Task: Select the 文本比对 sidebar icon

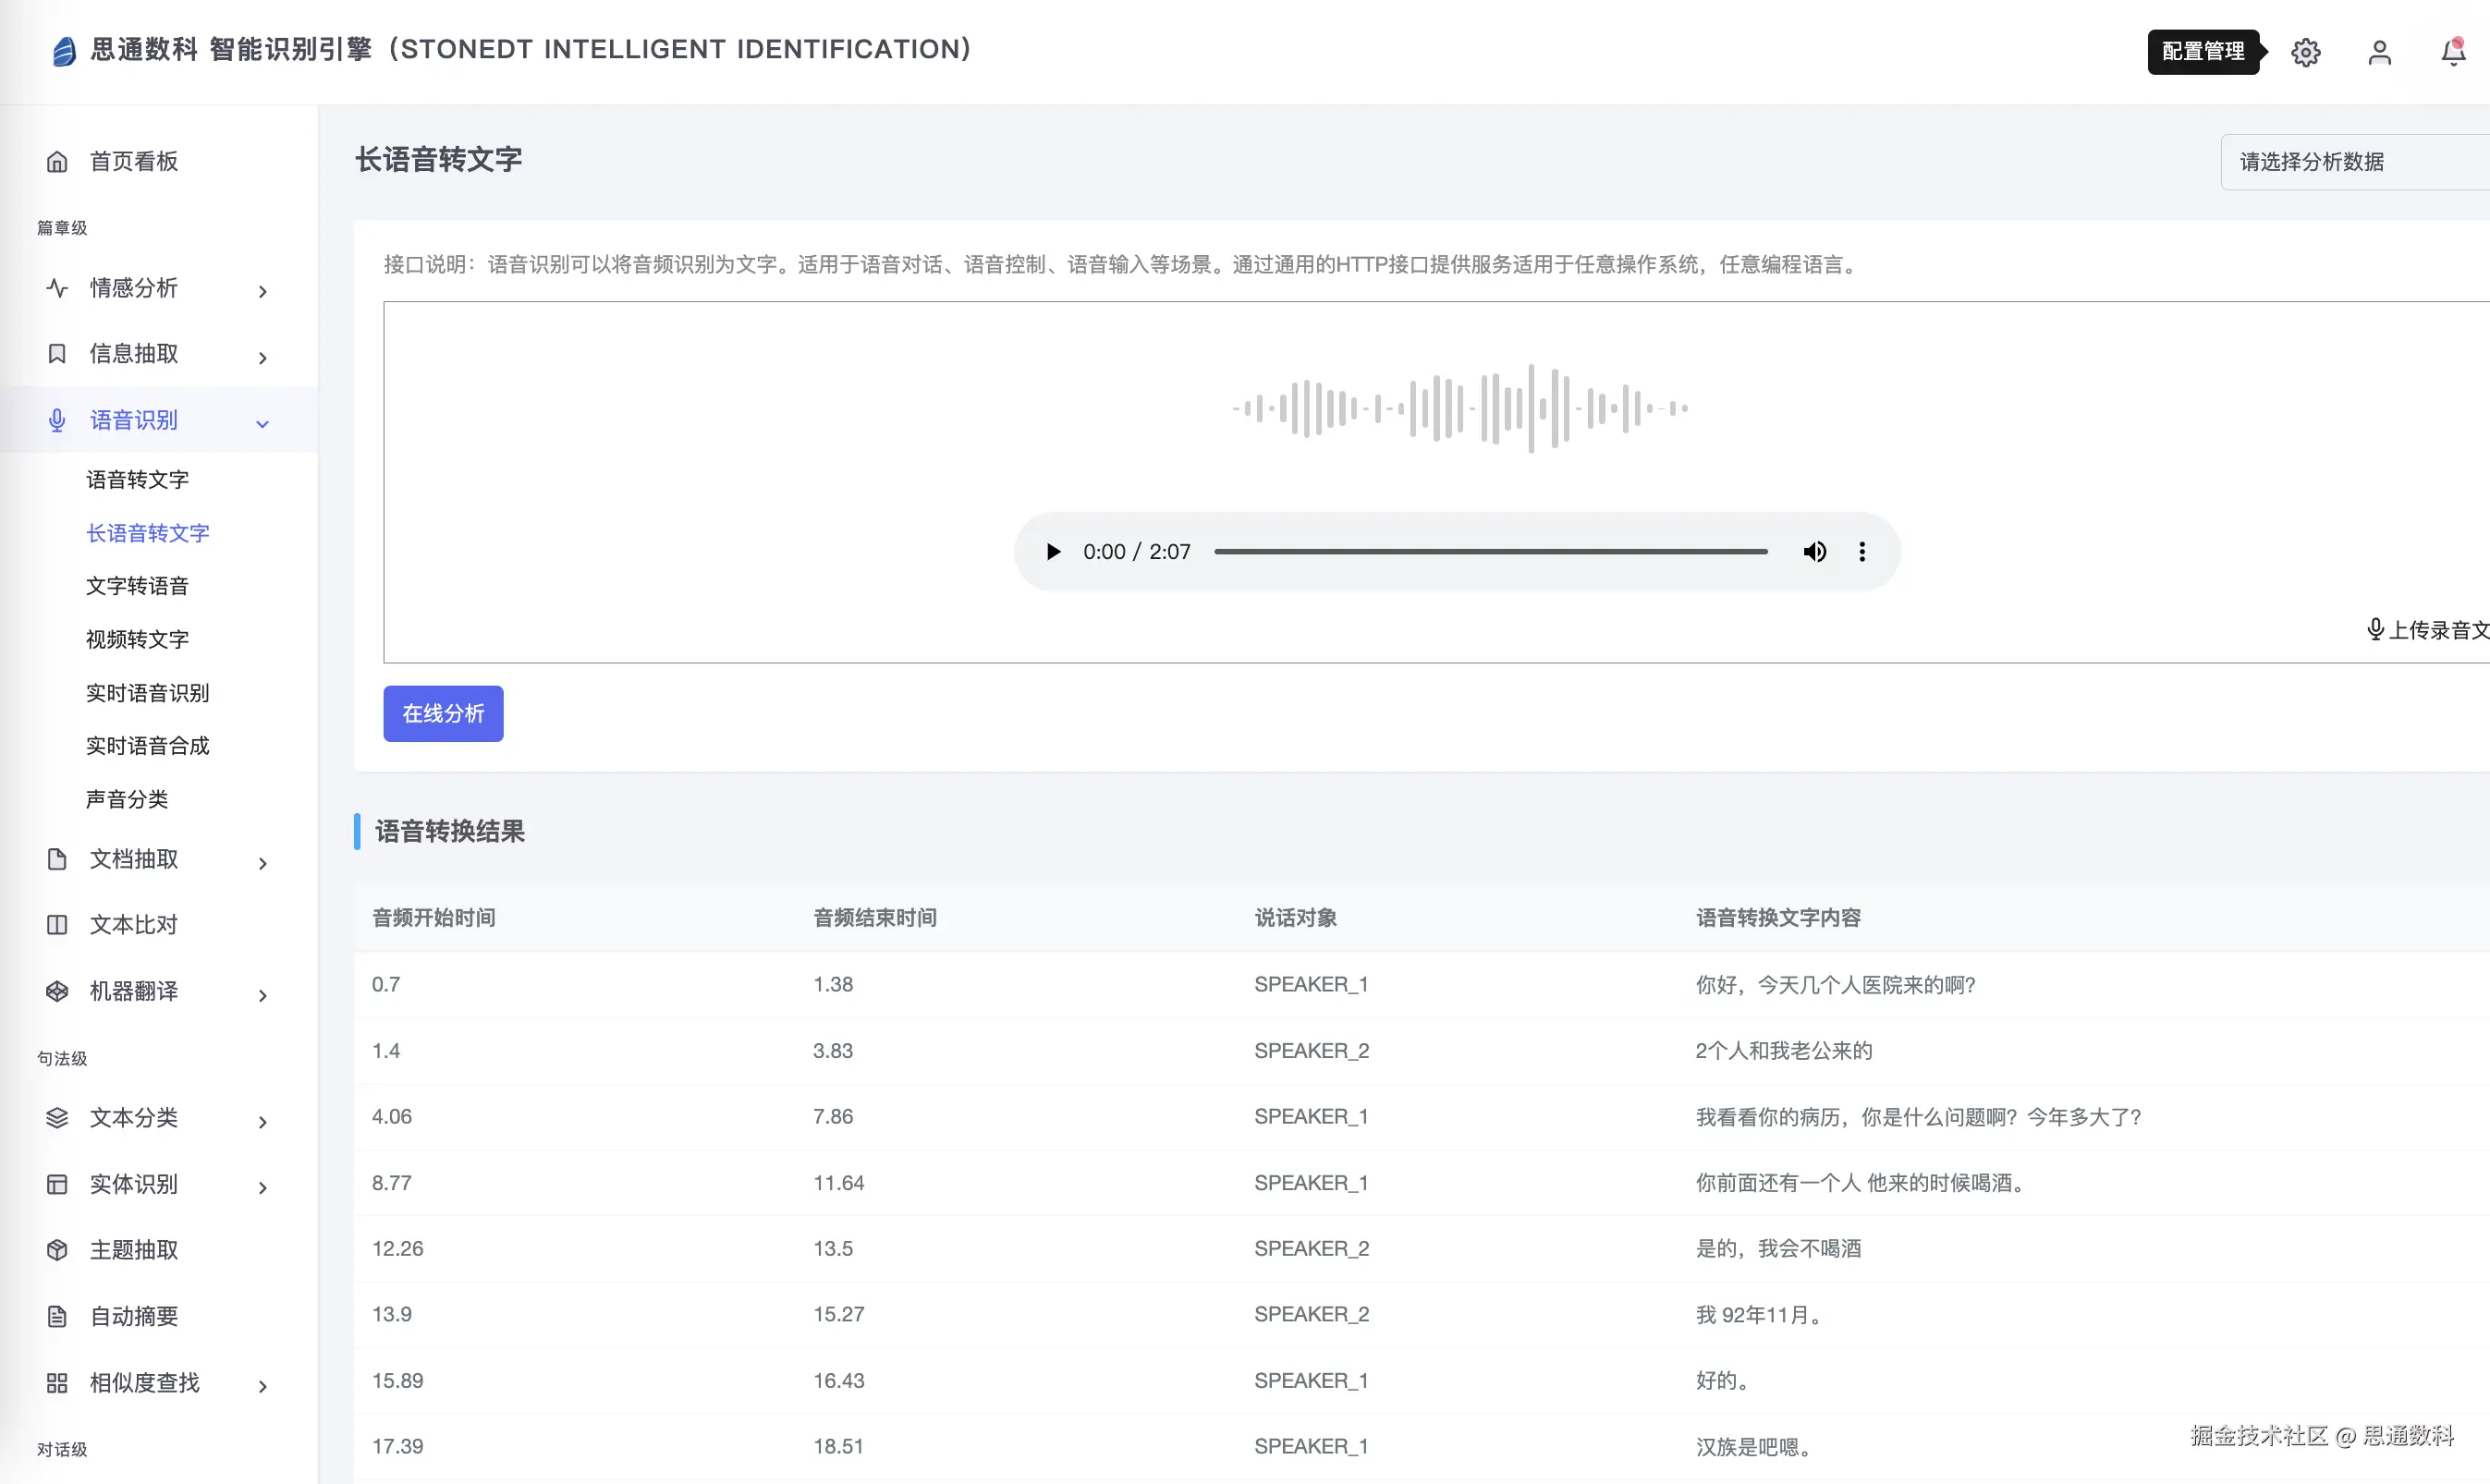Action: 56,924
